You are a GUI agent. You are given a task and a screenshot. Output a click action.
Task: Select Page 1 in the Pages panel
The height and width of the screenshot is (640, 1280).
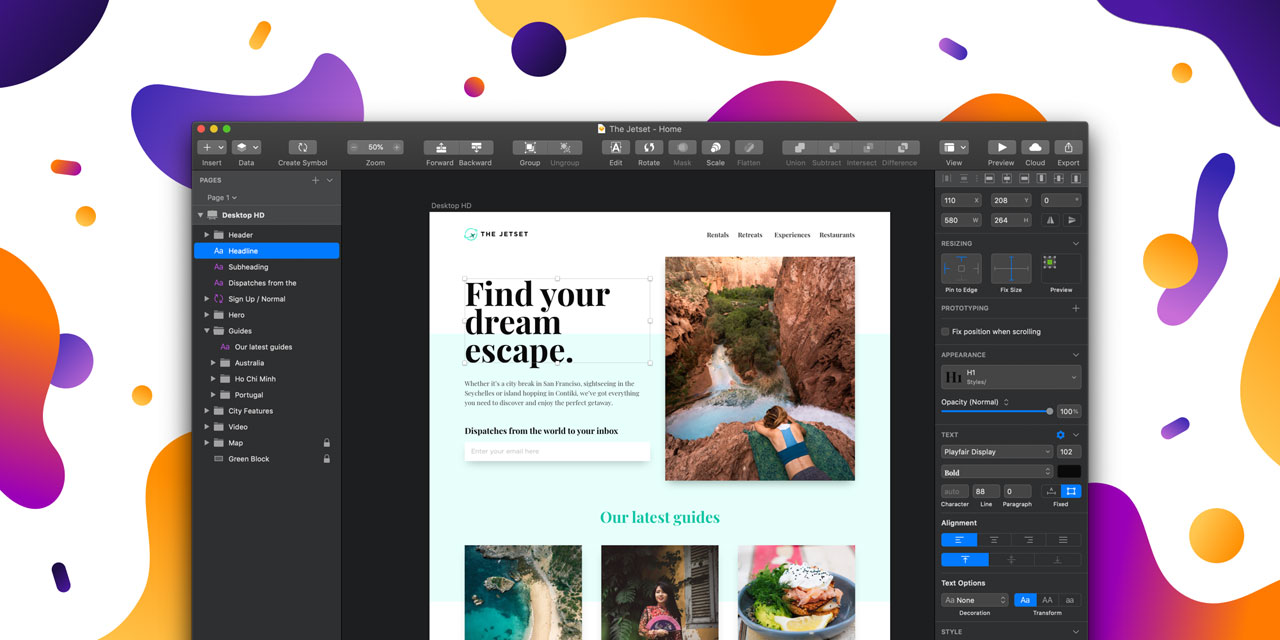[220, 197]
